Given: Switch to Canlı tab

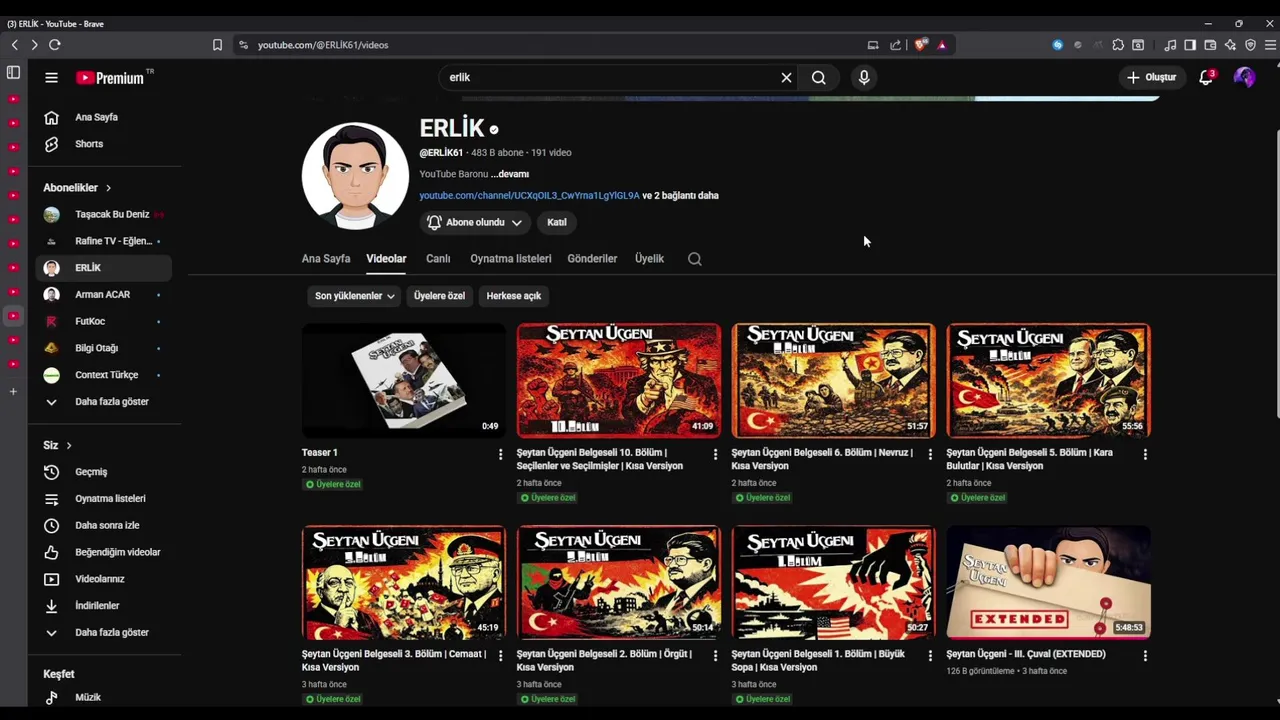Looking at the screenshot, I should (x=438, y=258).
